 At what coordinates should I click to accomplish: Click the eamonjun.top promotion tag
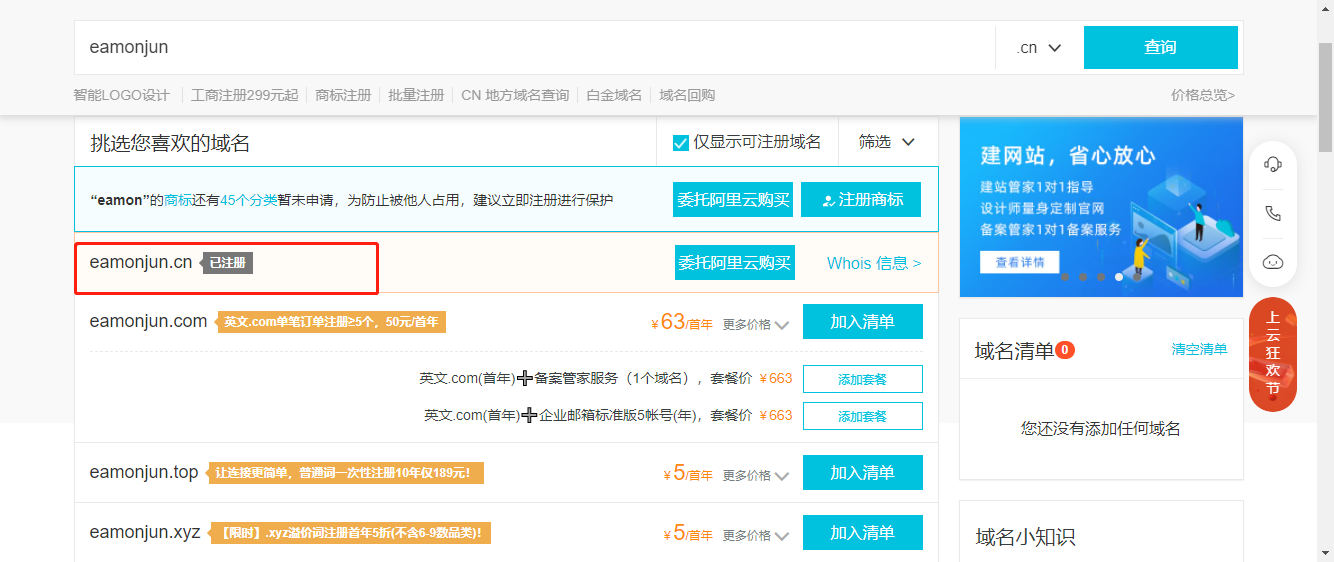[345, 473]
